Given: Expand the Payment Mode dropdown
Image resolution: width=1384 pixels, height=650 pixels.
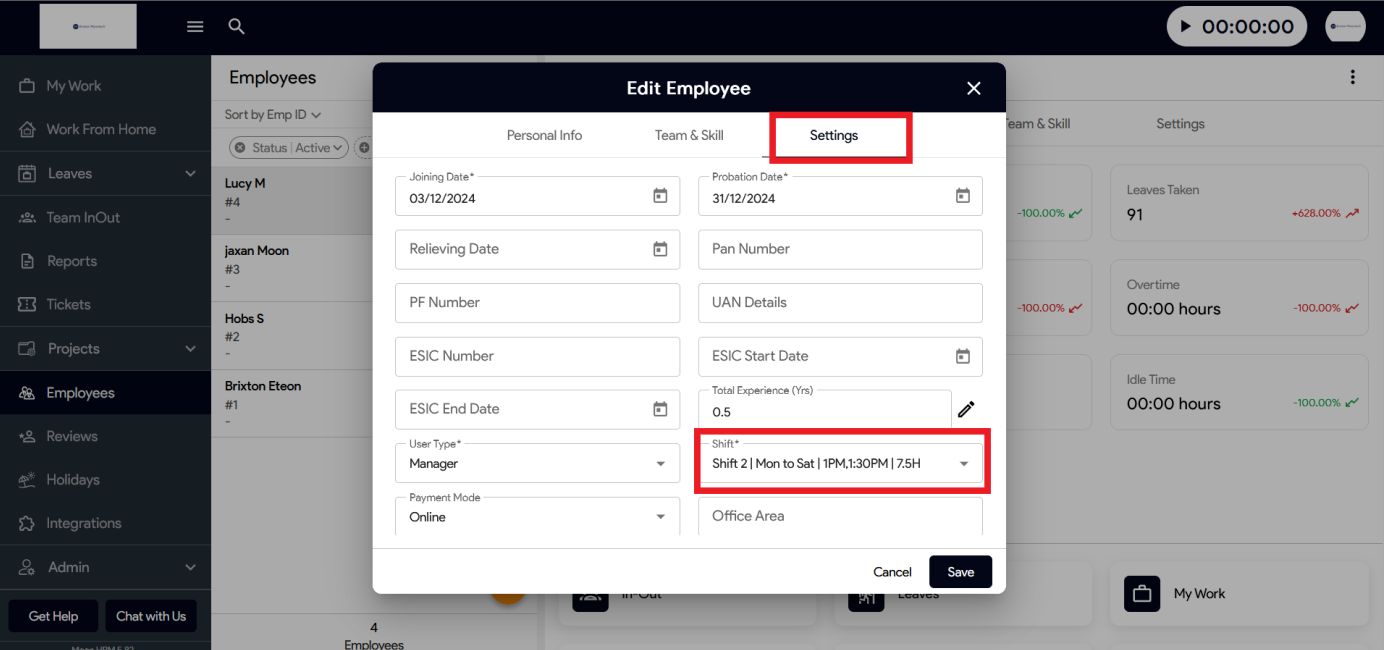Looking at the screenshot, I should [660, 517].
